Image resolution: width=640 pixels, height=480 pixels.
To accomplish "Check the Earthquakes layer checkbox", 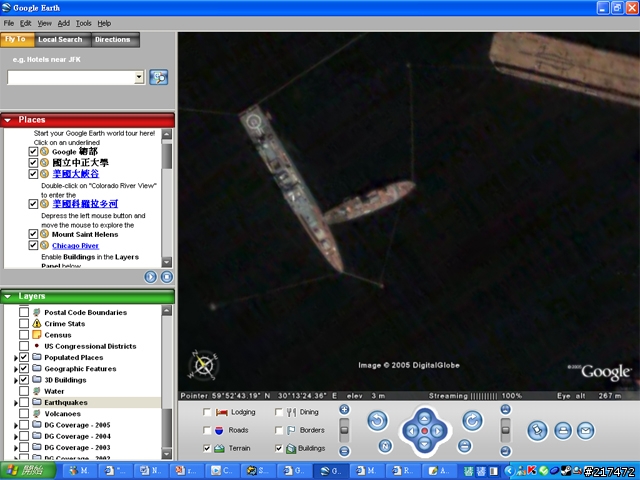I will (x=24, y=402).
